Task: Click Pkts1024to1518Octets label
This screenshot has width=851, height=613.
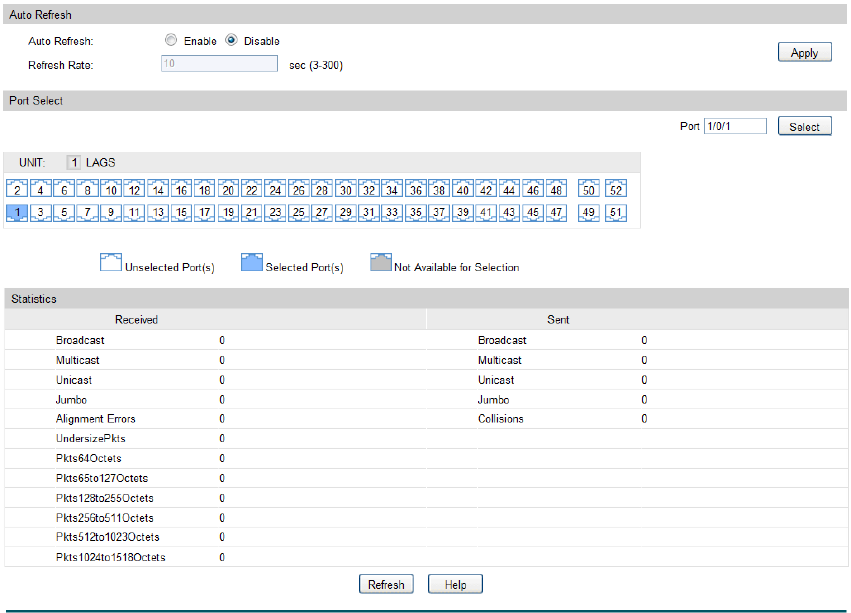Action: [111, 558]
